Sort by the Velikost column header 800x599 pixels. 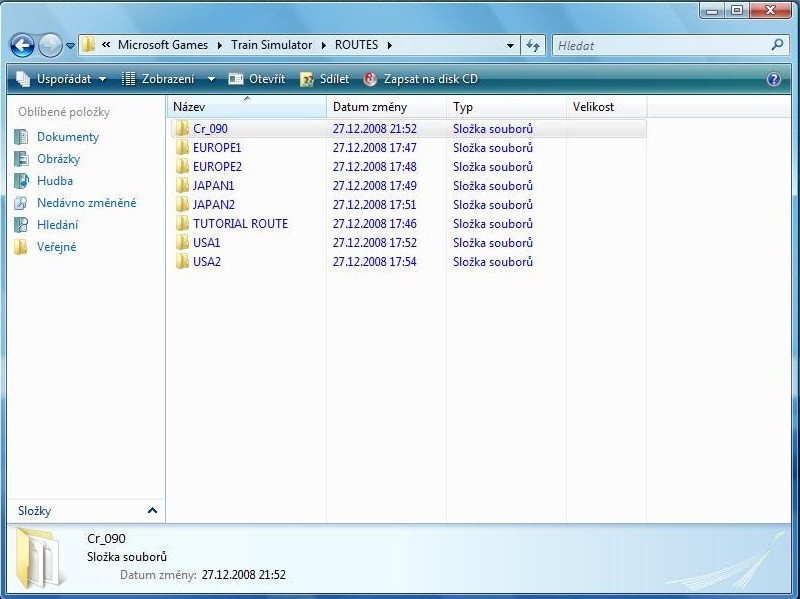606,107
